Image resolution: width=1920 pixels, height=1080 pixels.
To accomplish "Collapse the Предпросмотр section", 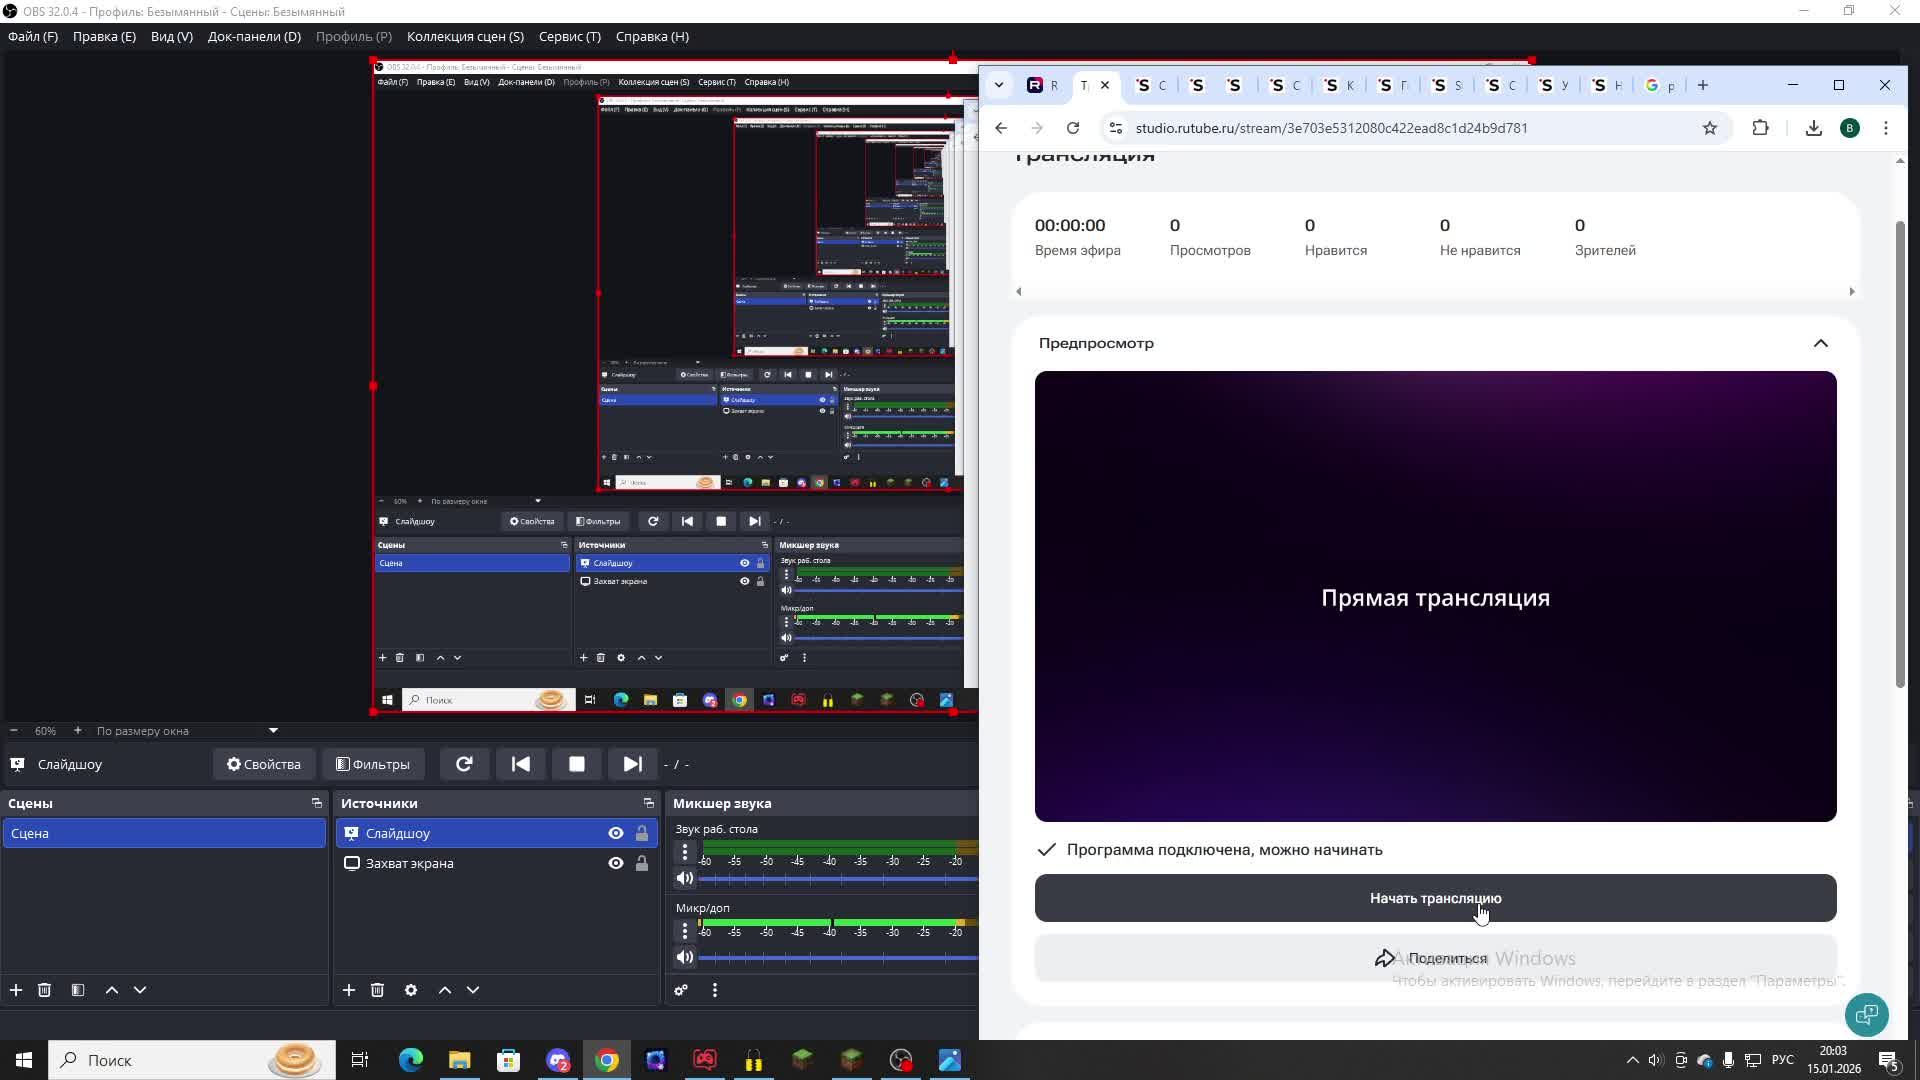I will click(x=1820, y=343).
